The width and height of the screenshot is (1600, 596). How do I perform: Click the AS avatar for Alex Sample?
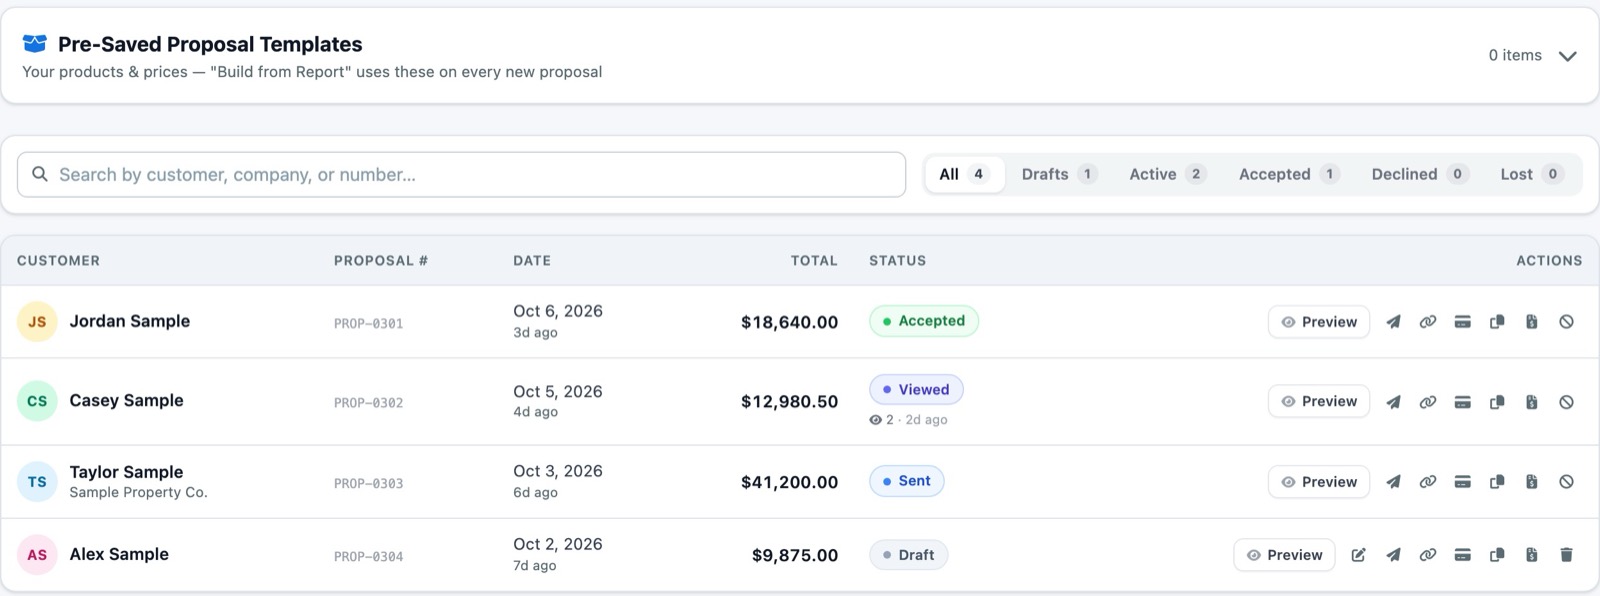(x=37, y=555)
